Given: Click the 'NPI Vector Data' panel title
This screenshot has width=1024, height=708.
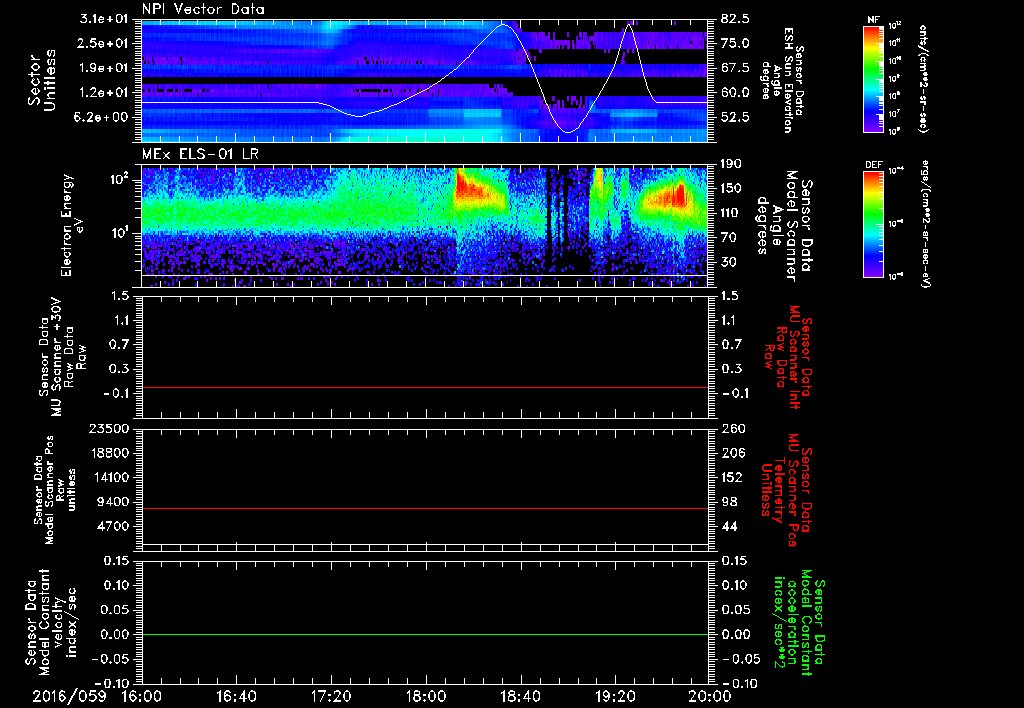Looking at the screenshot, I should click(x=203, y=9).
